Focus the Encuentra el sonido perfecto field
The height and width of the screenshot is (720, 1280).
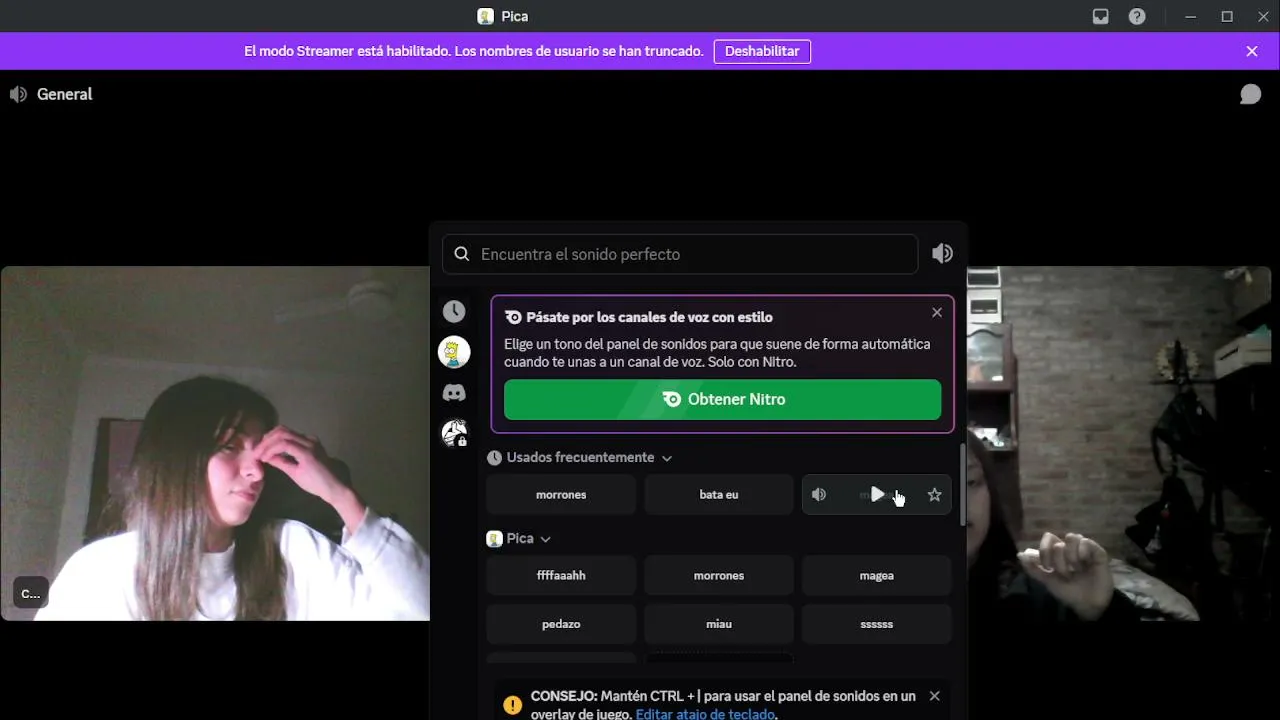pyautogui.click(x=680, y=254)
